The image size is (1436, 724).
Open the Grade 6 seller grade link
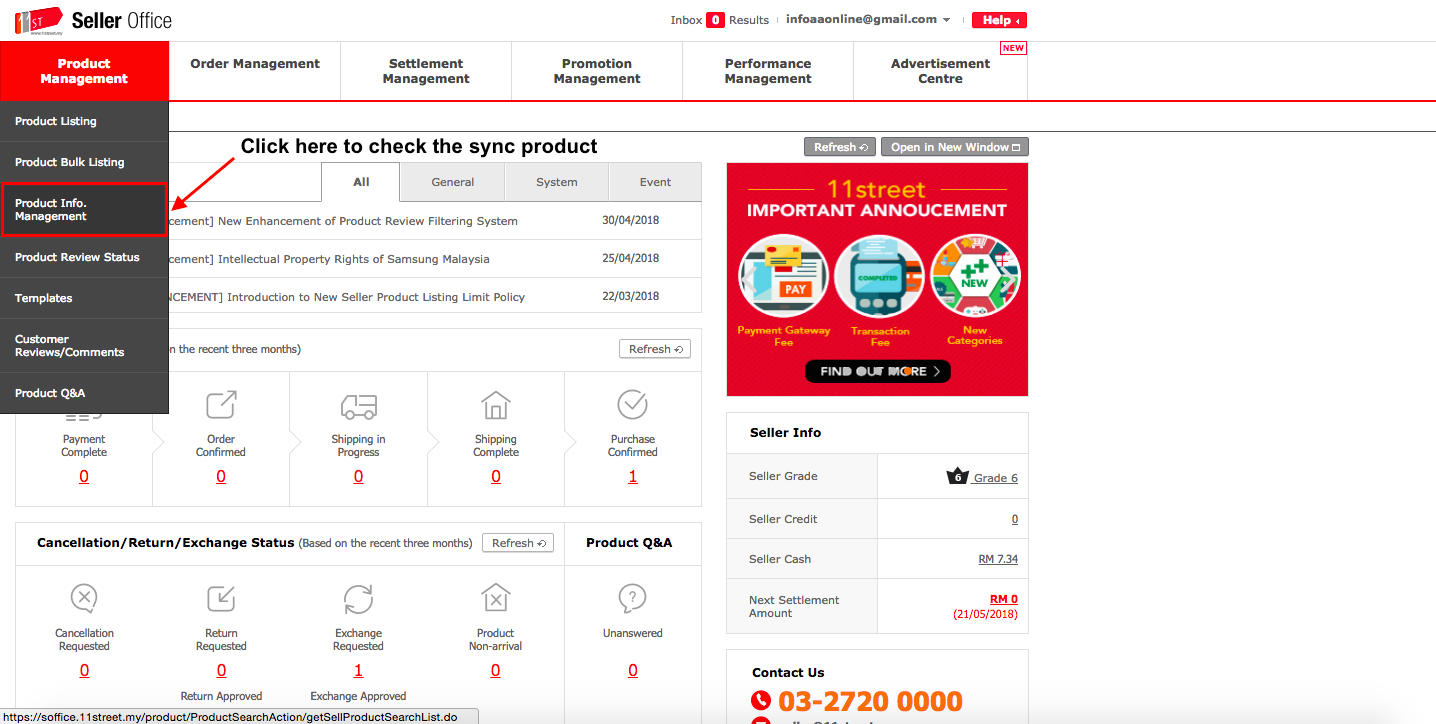point(996,478)
